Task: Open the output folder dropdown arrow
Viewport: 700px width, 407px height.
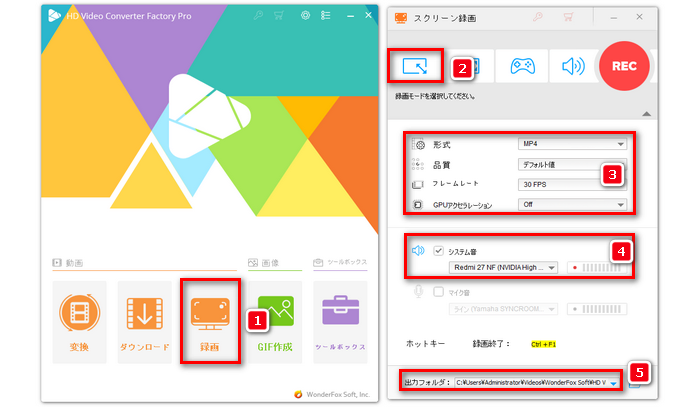Action: pos(614,383)
